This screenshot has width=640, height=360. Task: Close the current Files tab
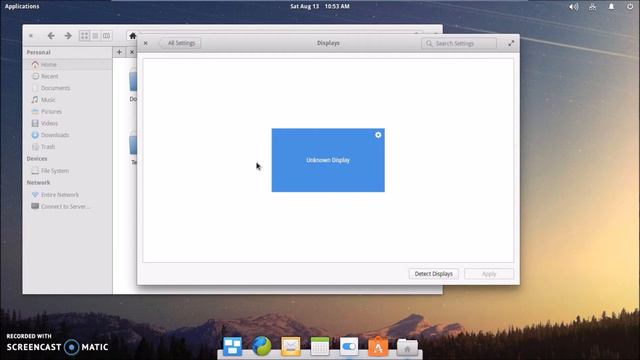[131, 52]
